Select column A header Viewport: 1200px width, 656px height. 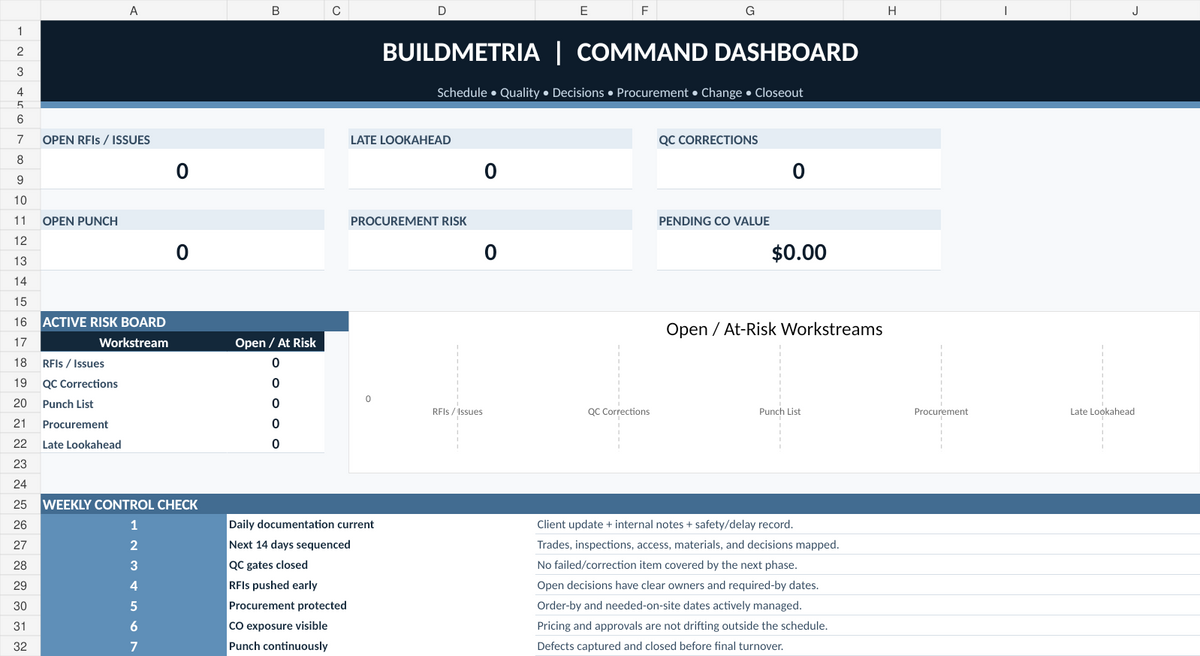(134, 10)
